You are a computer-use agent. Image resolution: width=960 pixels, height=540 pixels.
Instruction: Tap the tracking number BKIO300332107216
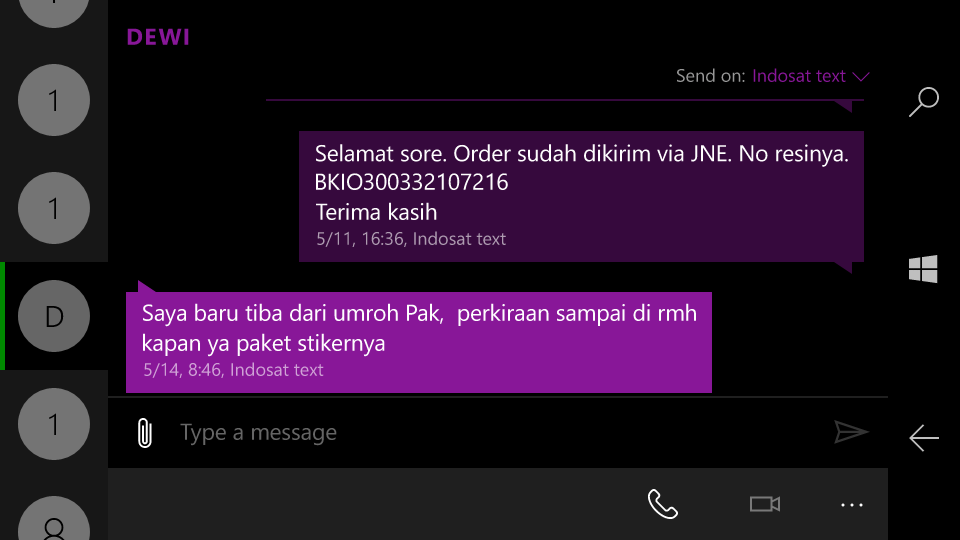(x=411, y=182)
